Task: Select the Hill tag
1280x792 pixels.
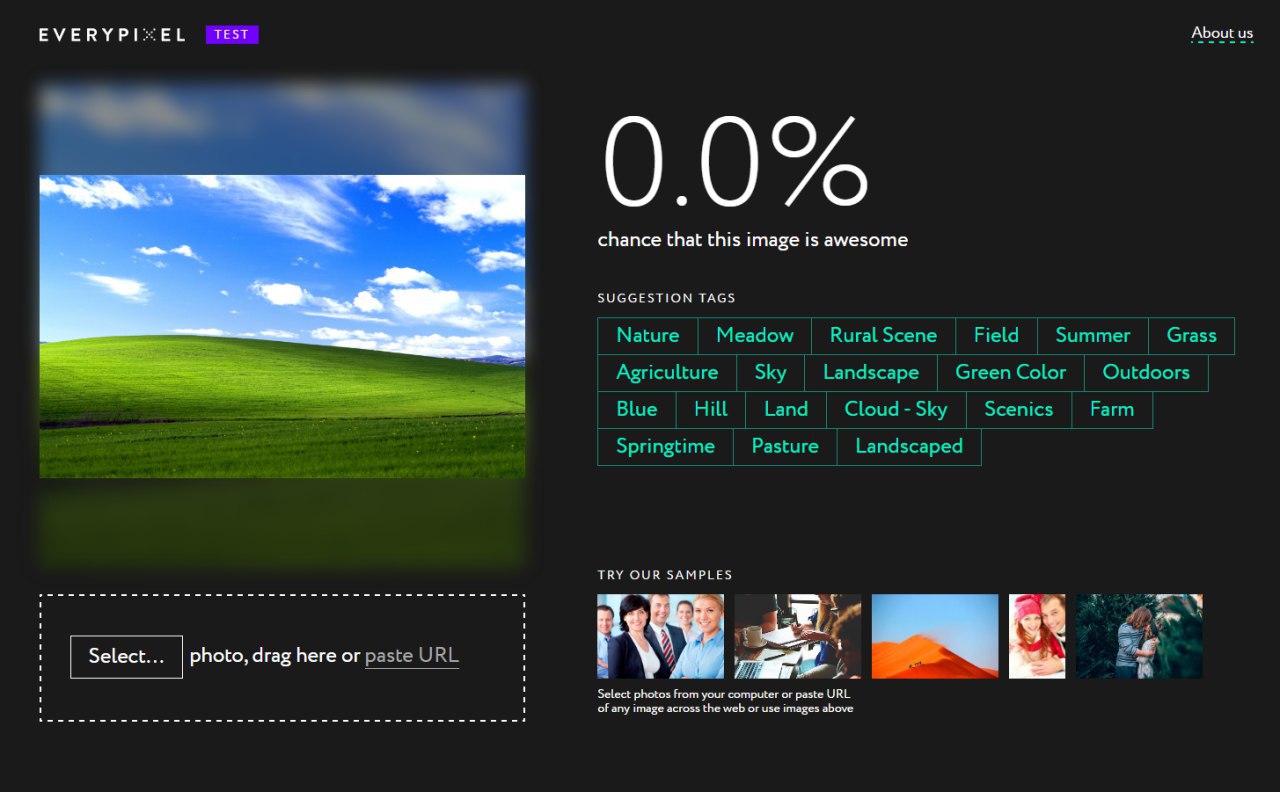Action: 711,410
